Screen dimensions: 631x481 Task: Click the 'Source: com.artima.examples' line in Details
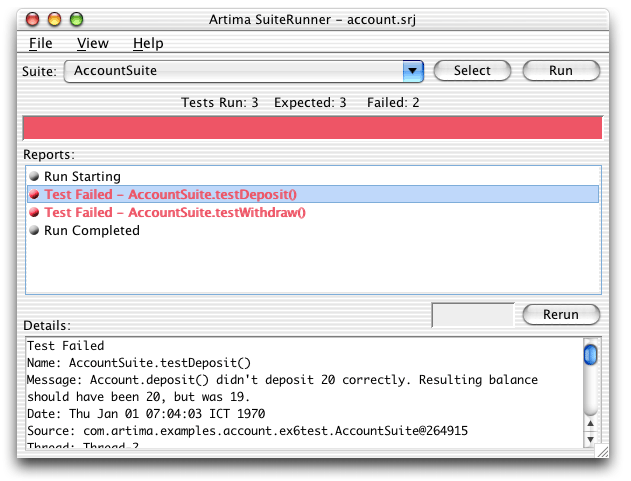coord(247,431)
